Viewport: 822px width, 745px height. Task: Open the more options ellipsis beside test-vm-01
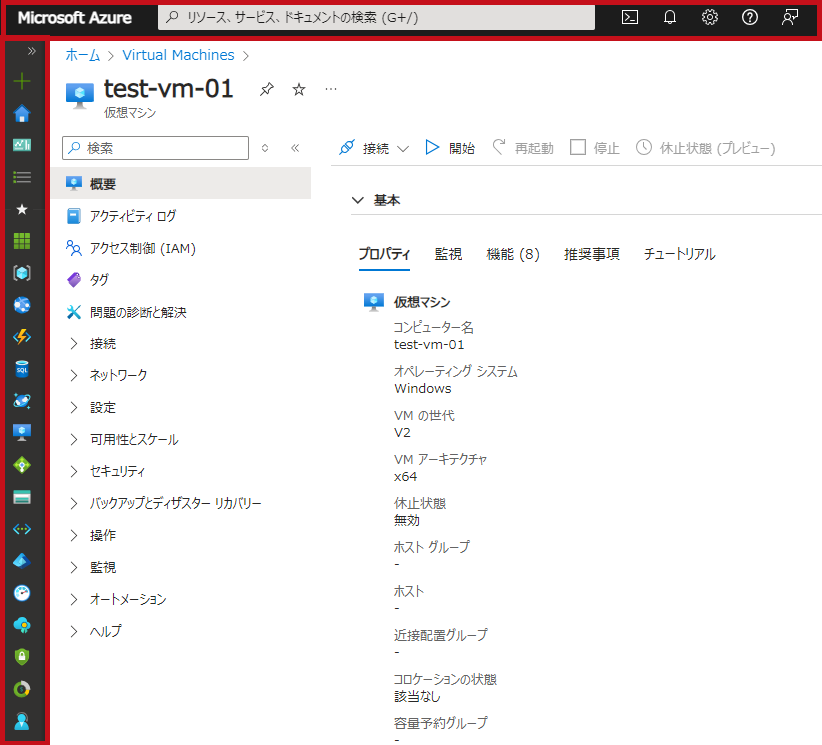point(331,89)
